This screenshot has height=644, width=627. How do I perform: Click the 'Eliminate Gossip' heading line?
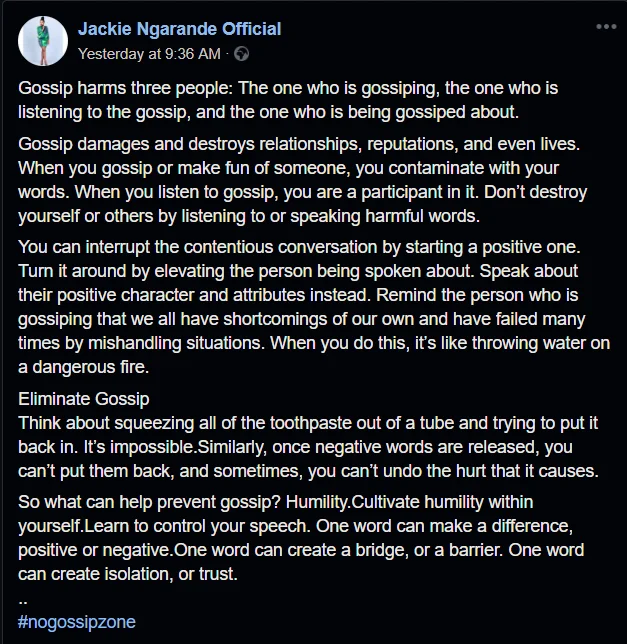(84, 399)
